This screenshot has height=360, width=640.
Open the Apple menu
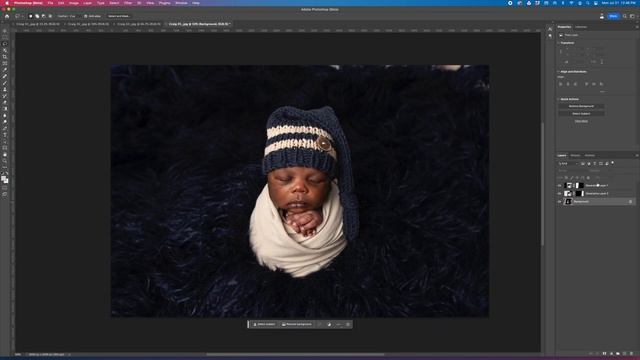(6, 3)
